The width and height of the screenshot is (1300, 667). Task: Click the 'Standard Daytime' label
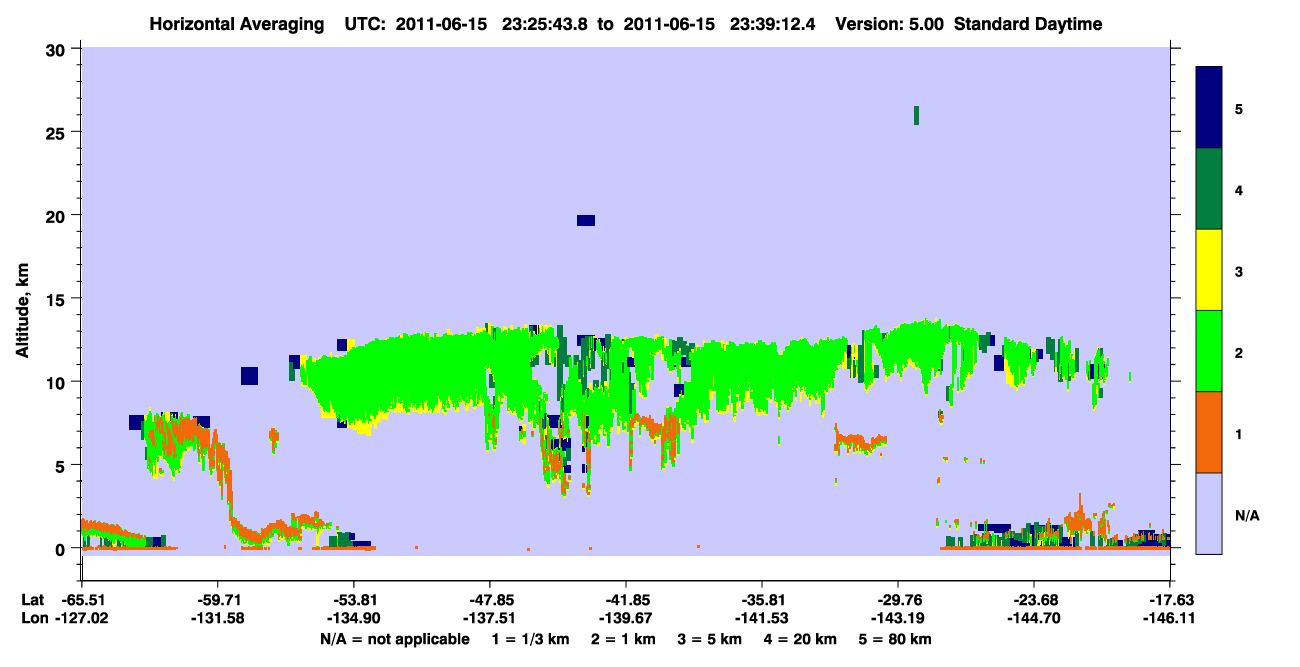tap(1028, 24)
